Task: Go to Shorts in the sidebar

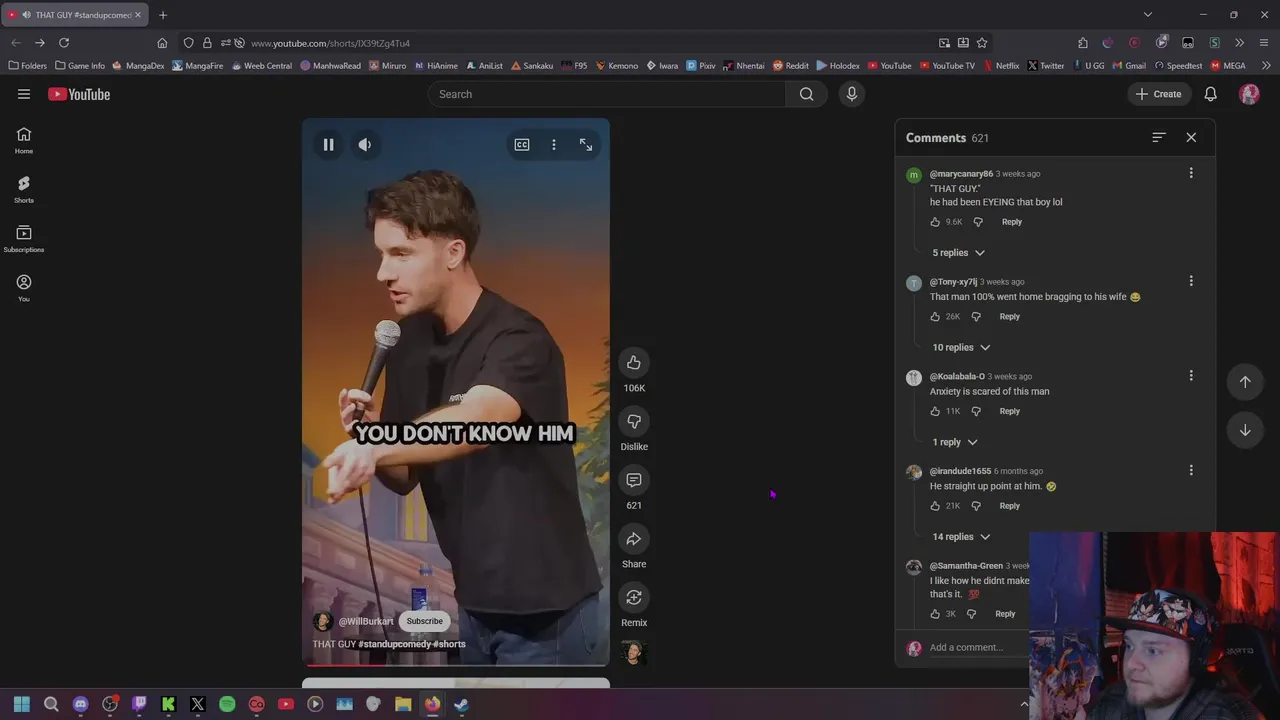Action: coord(24,190)
